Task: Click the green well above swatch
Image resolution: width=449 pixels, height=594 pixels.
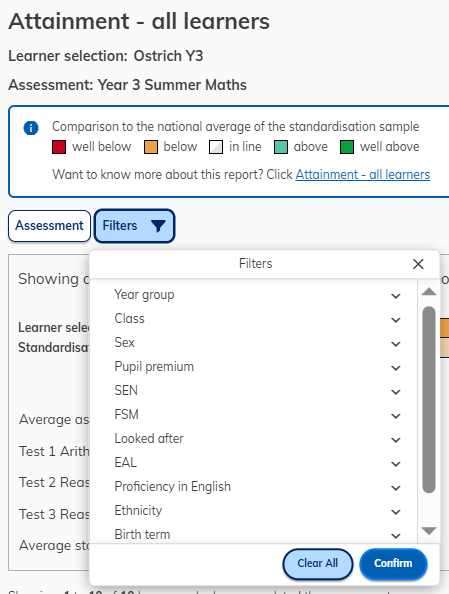Action: point(347,147)
